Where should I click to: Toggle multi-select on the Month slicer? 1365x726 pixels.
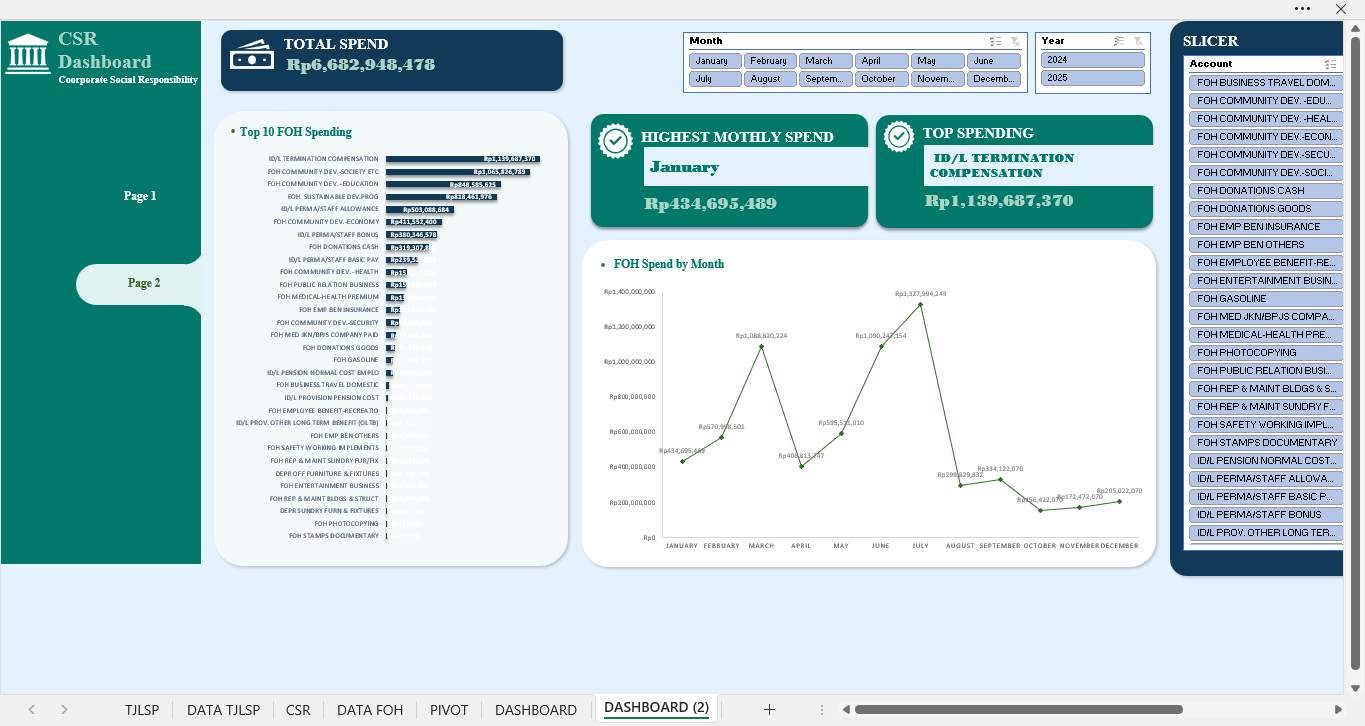point(995,41)
